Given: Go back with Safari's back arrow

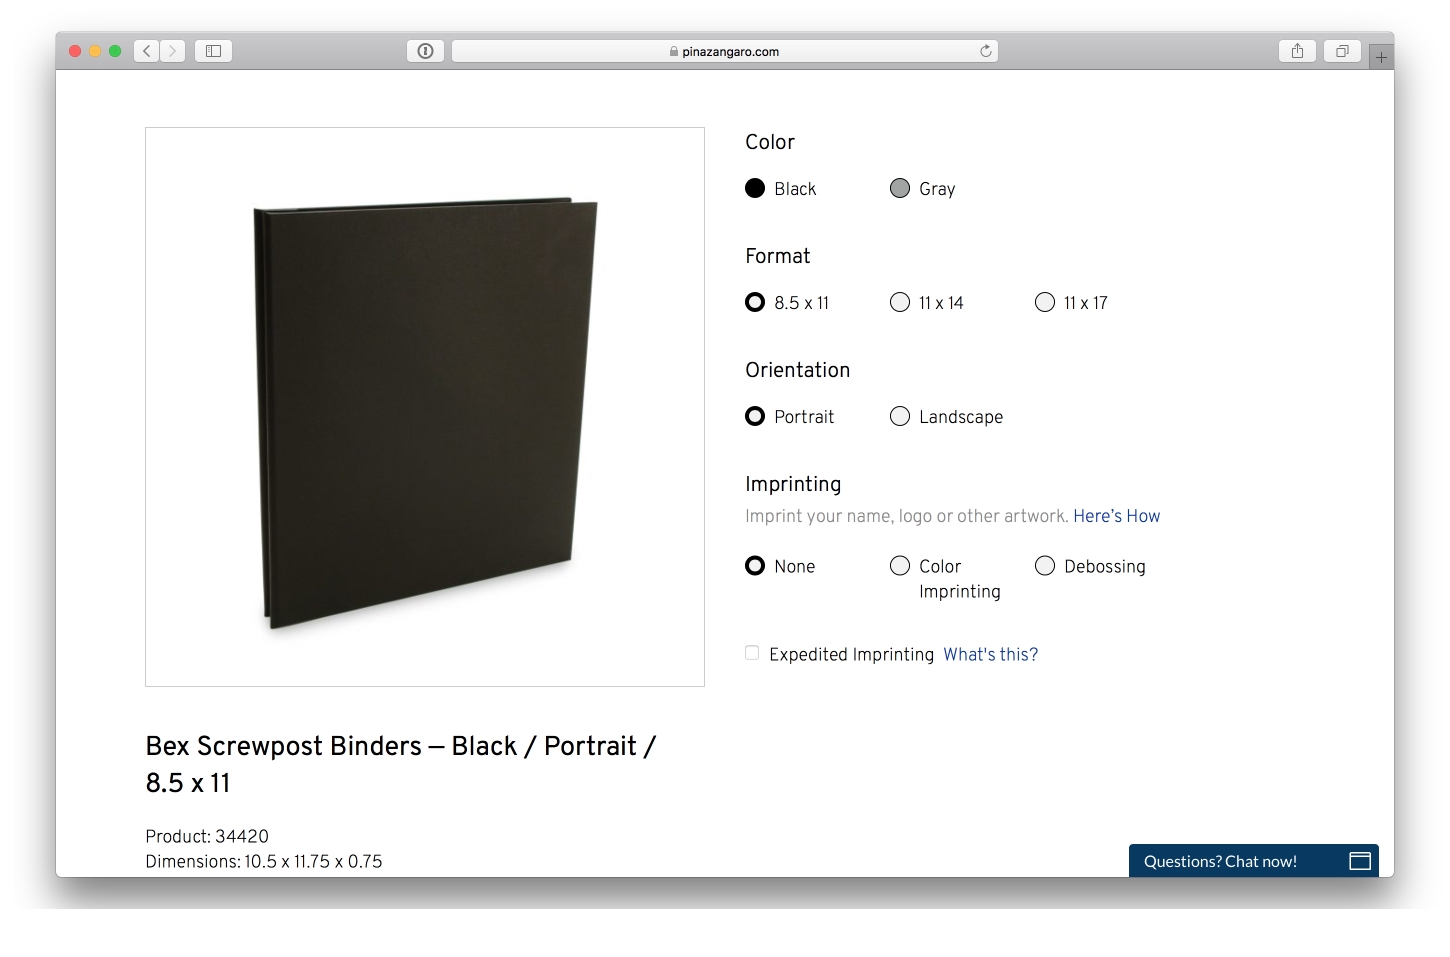Looking at the screenshot, I should (x=147, y=51).
